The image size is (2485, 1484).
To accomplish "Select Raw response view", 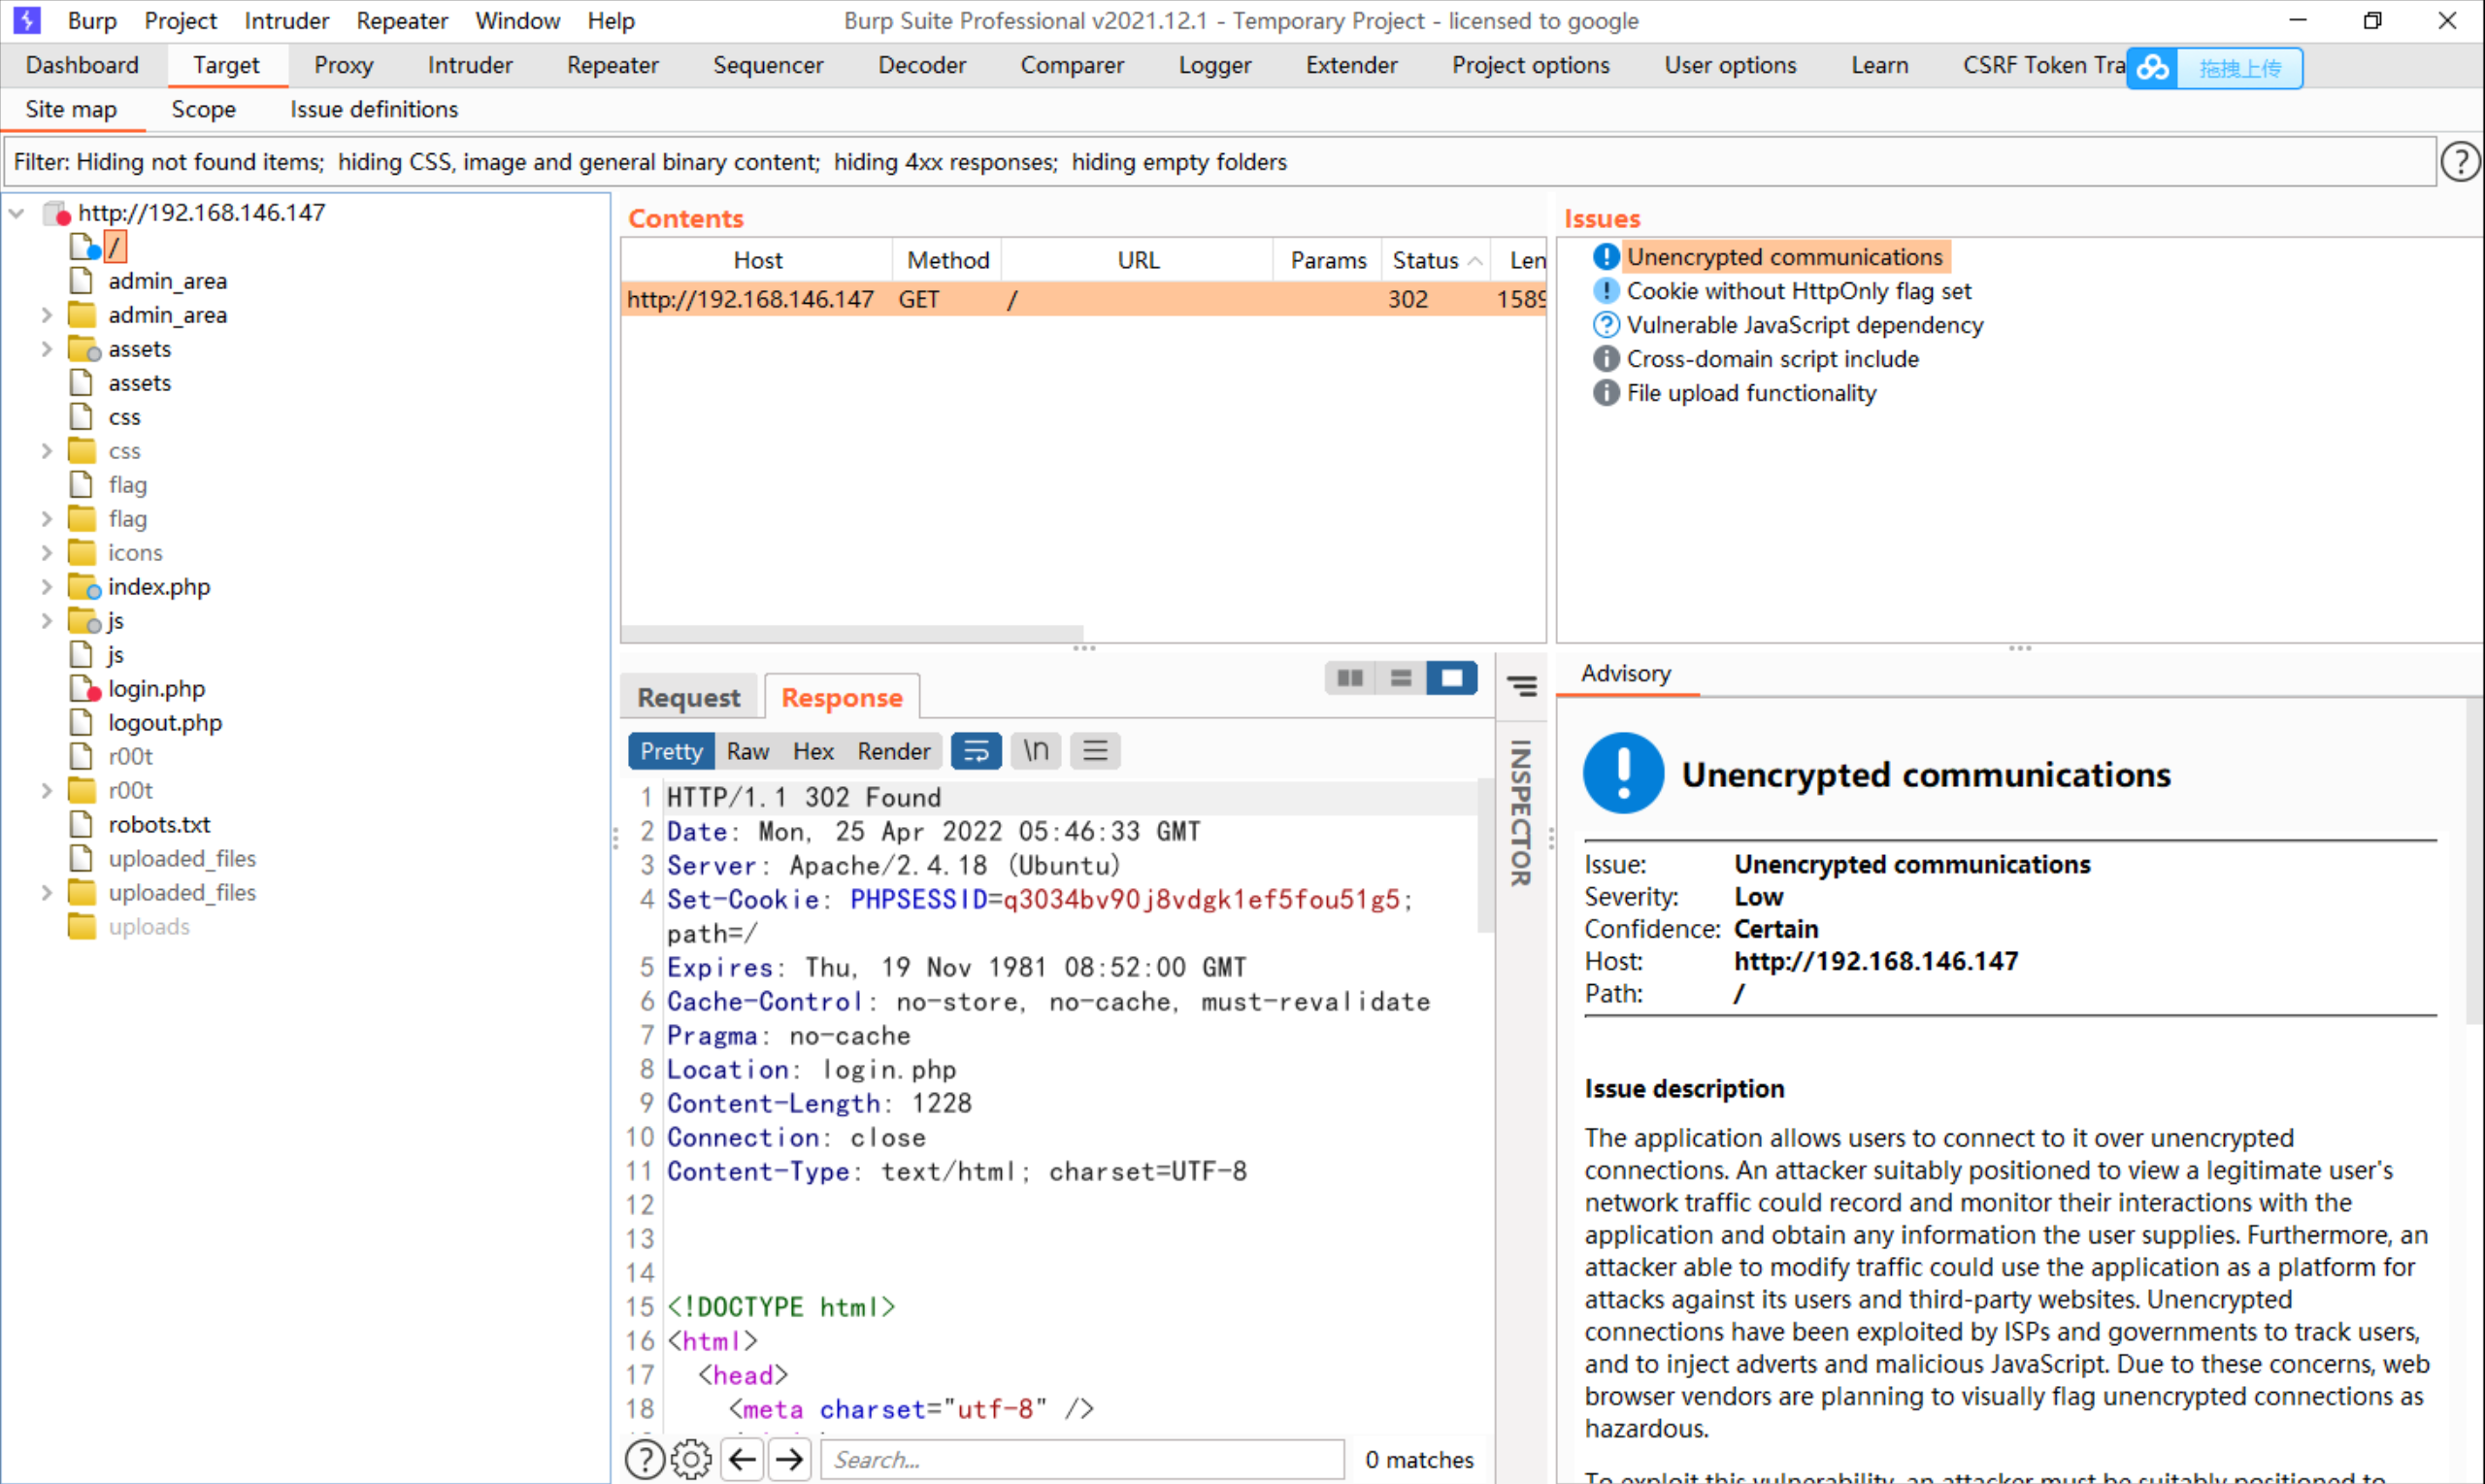I will point(748,751).
